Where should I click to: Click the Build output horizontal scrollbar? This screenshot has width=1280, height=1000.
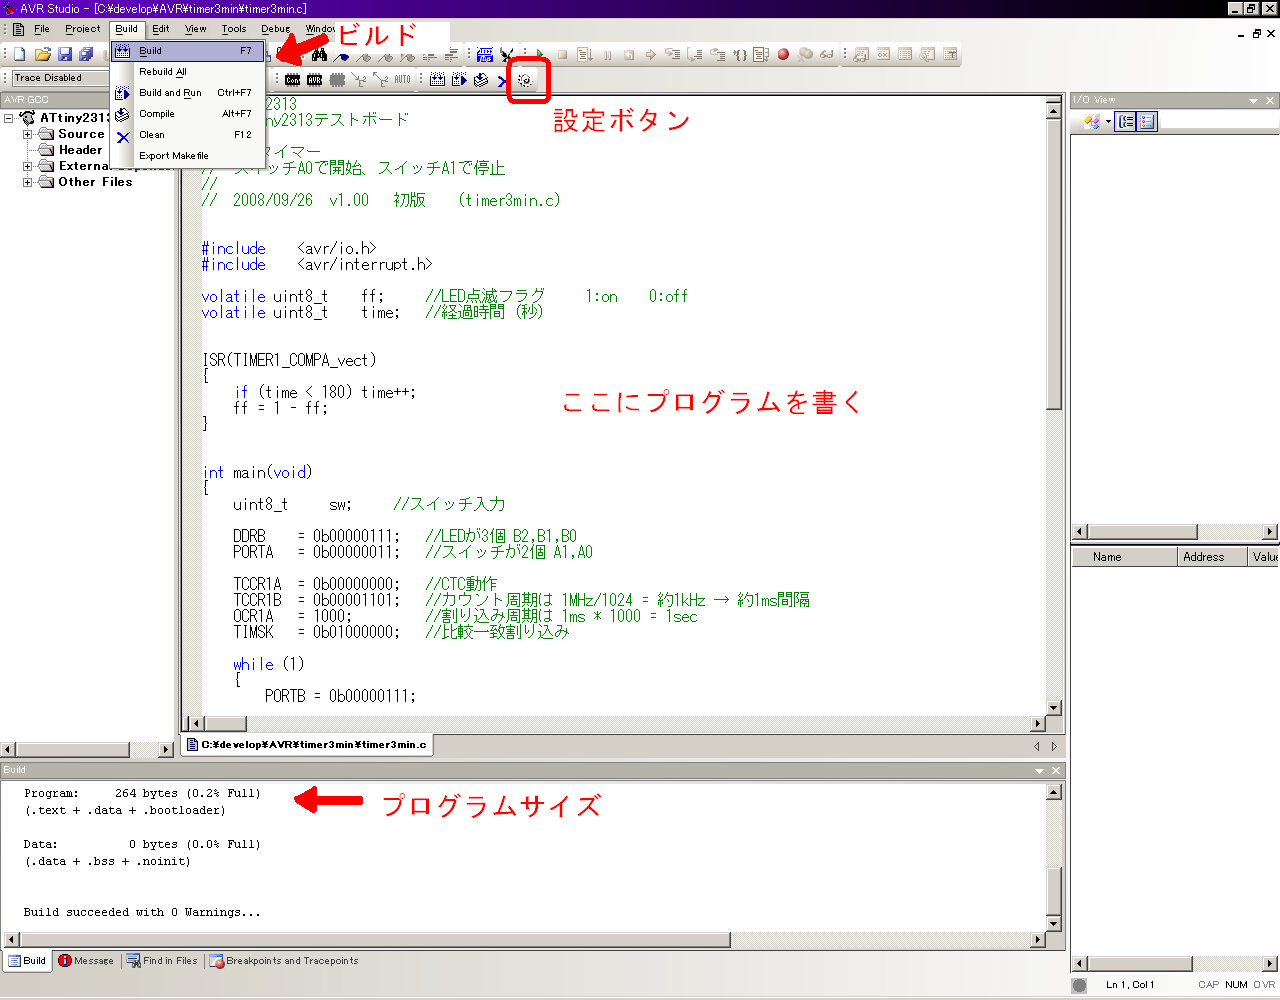pos(375,940)
